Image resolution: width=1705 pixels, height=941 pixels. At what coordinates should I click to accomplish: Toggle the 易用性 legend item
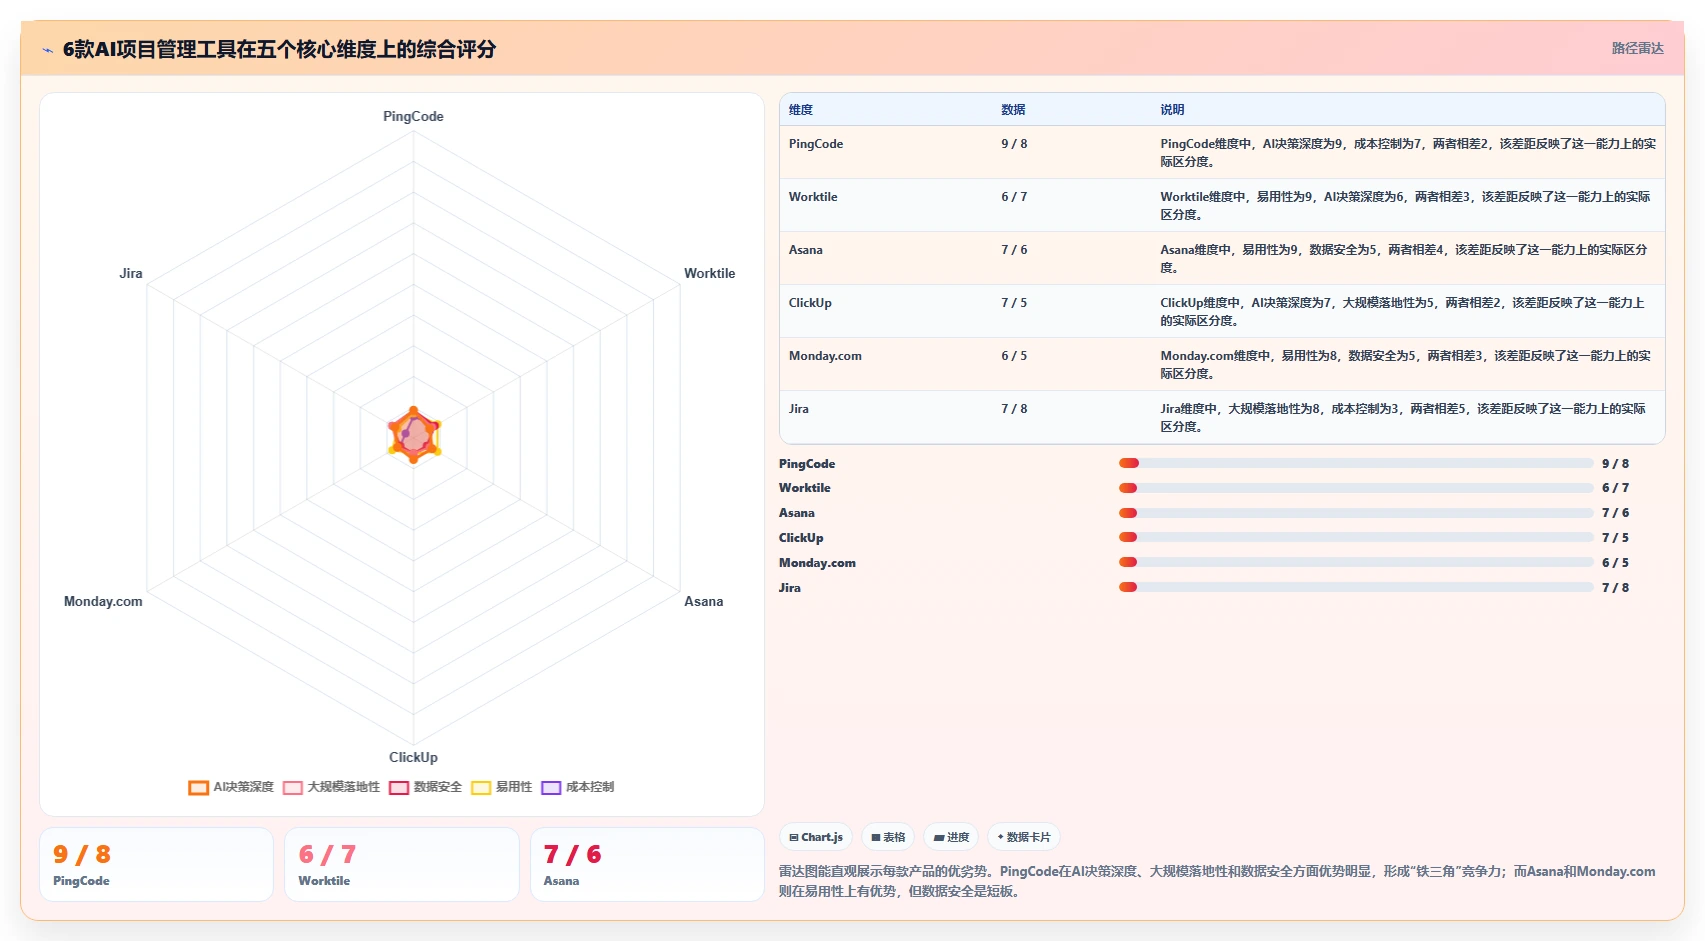click(502, 787)
